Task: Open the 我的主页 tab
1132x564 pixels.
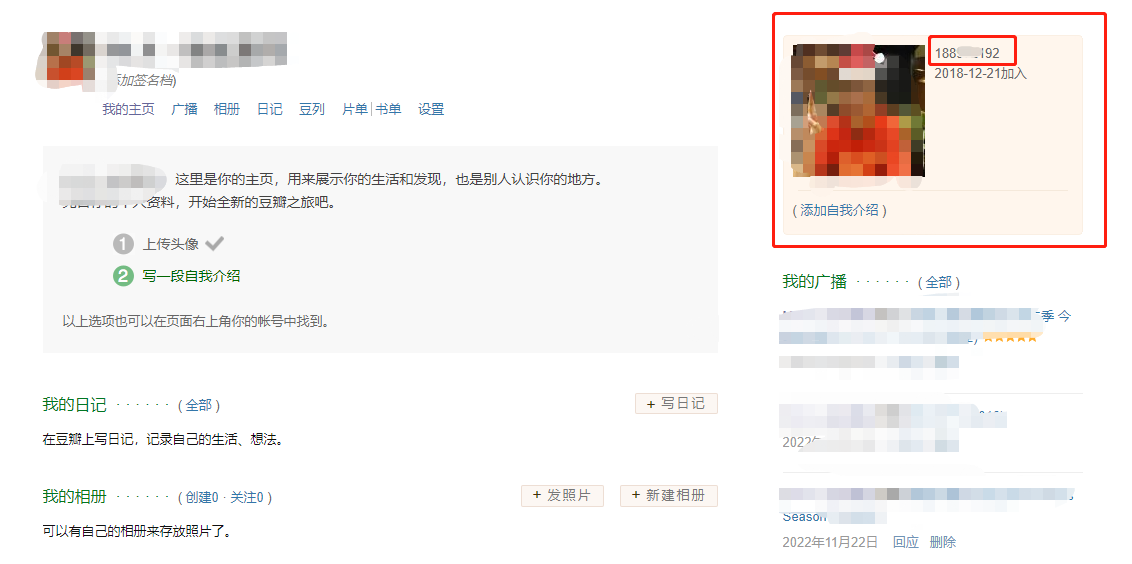Action: click(x=129, y=110)
